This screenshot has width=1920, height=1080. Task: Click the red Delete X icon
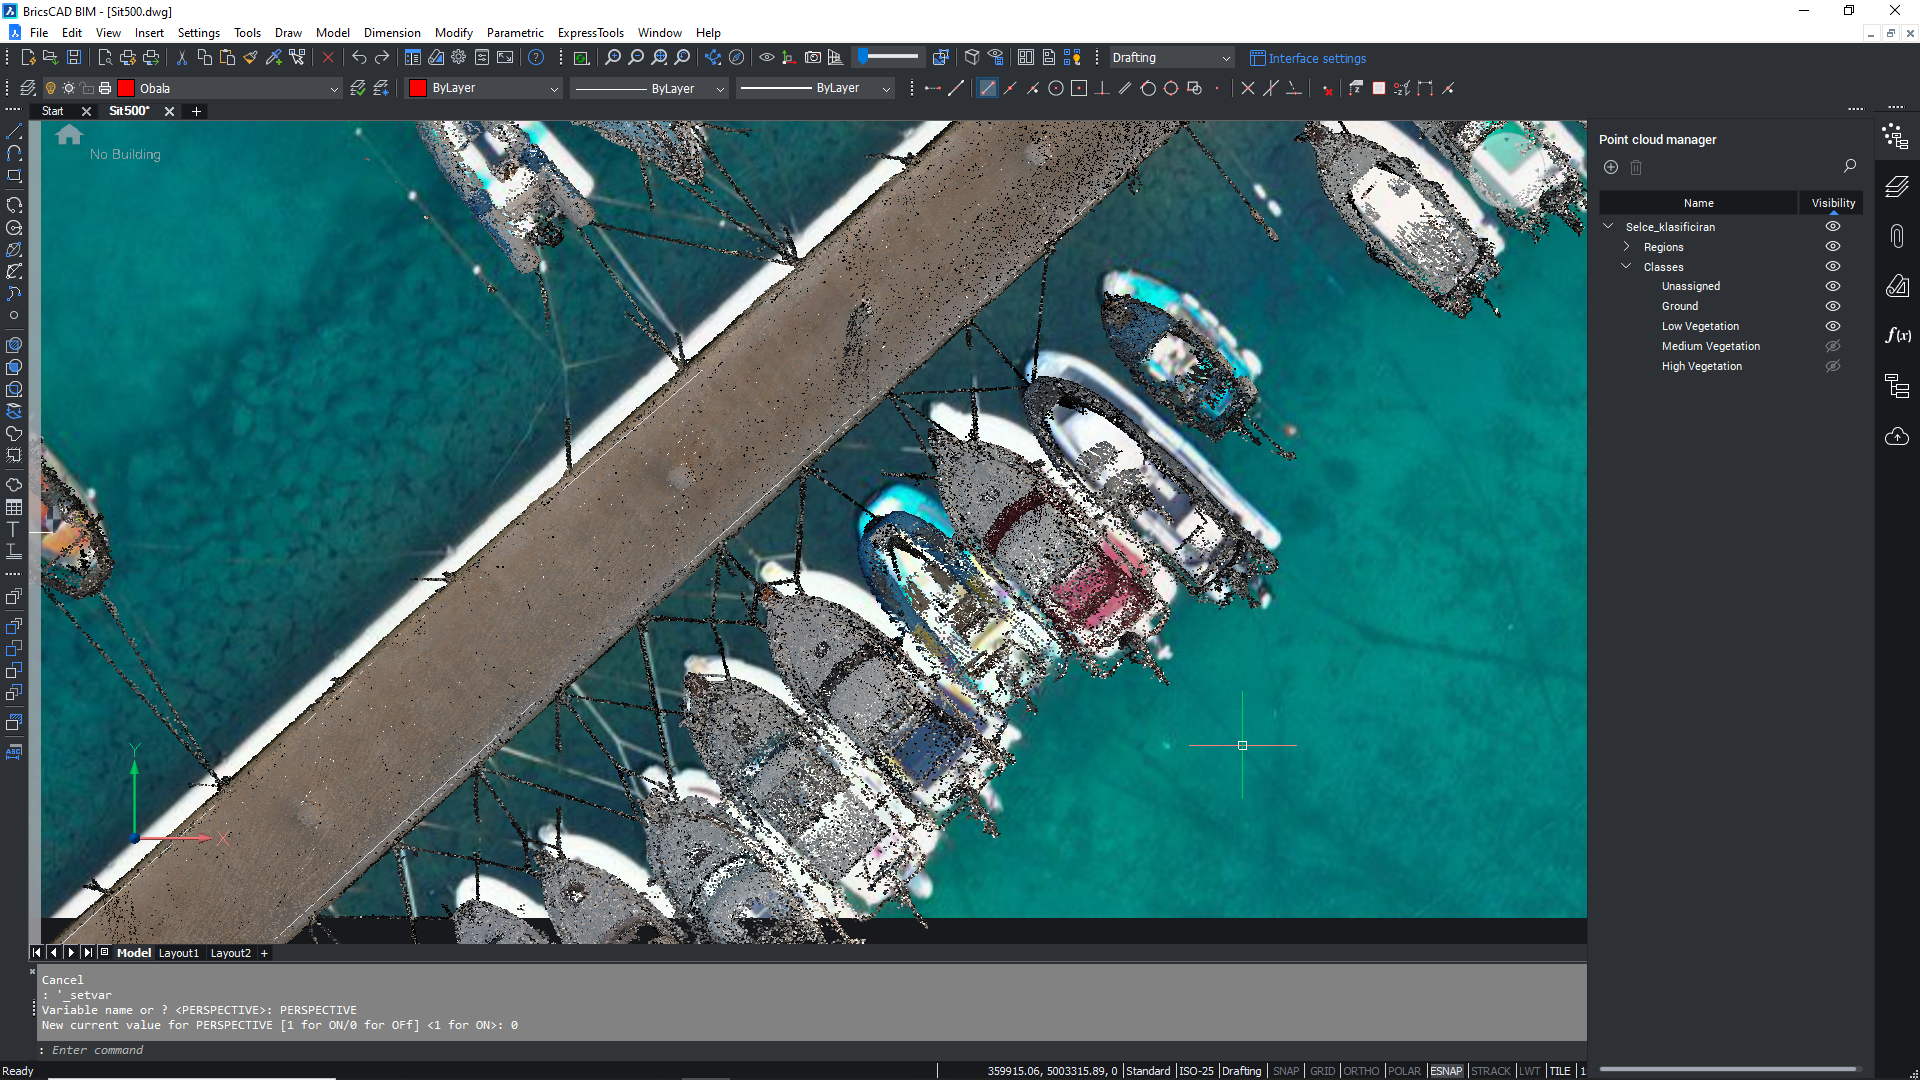[328, 58]
